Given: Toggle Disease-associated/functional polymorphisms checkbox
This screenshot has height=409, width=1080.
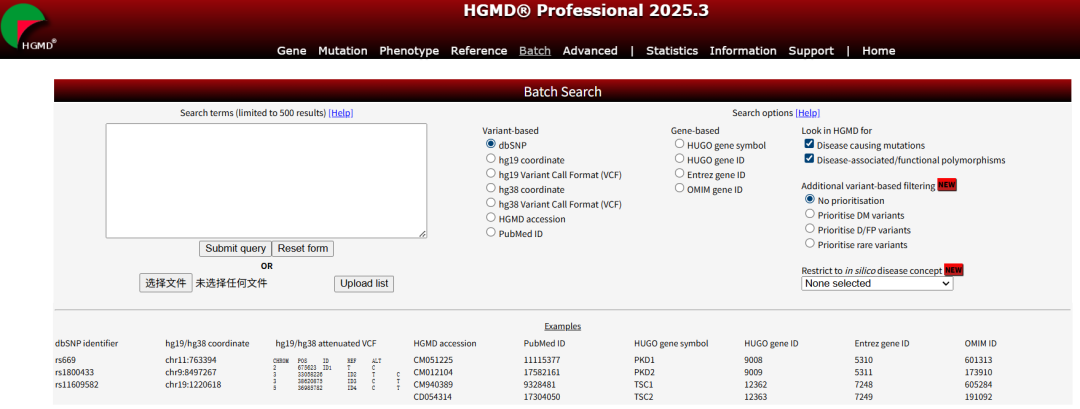Looking at the screenshot, I should click(x=809, y=159).
